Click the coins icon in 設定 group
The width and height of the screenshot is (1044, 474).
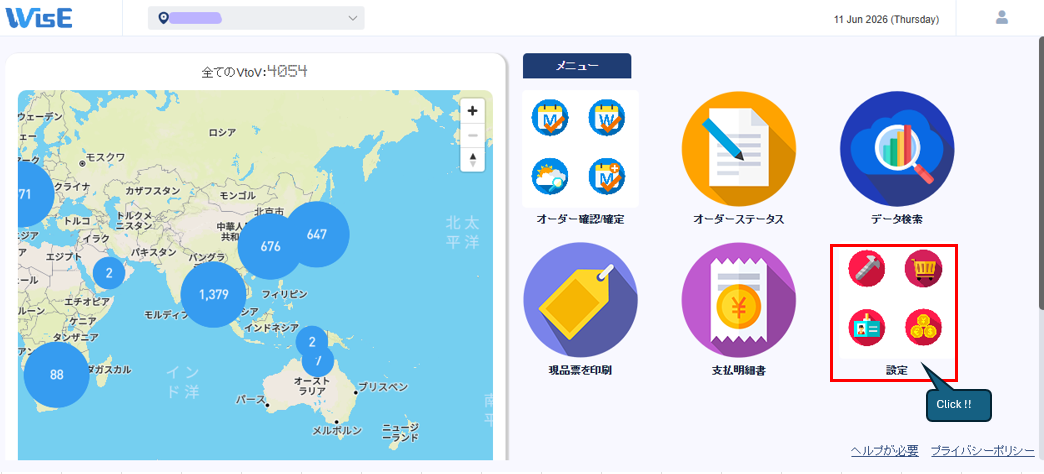(923, 328)
